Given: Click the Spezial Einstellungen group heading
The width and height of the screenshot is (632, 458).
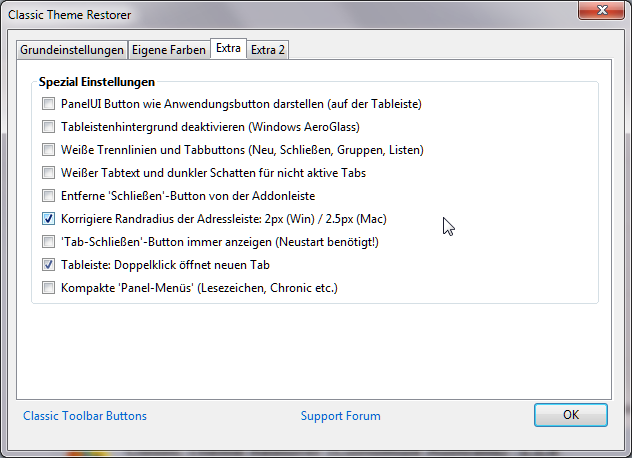Looking at the screenshot, I should [x=97, y=81].
